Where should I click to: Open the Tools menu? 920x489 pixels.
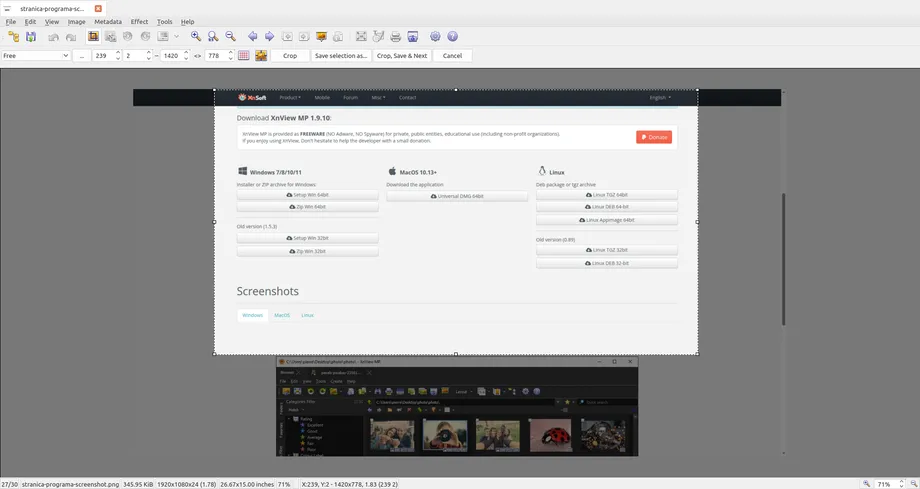[x=164, y=22]
